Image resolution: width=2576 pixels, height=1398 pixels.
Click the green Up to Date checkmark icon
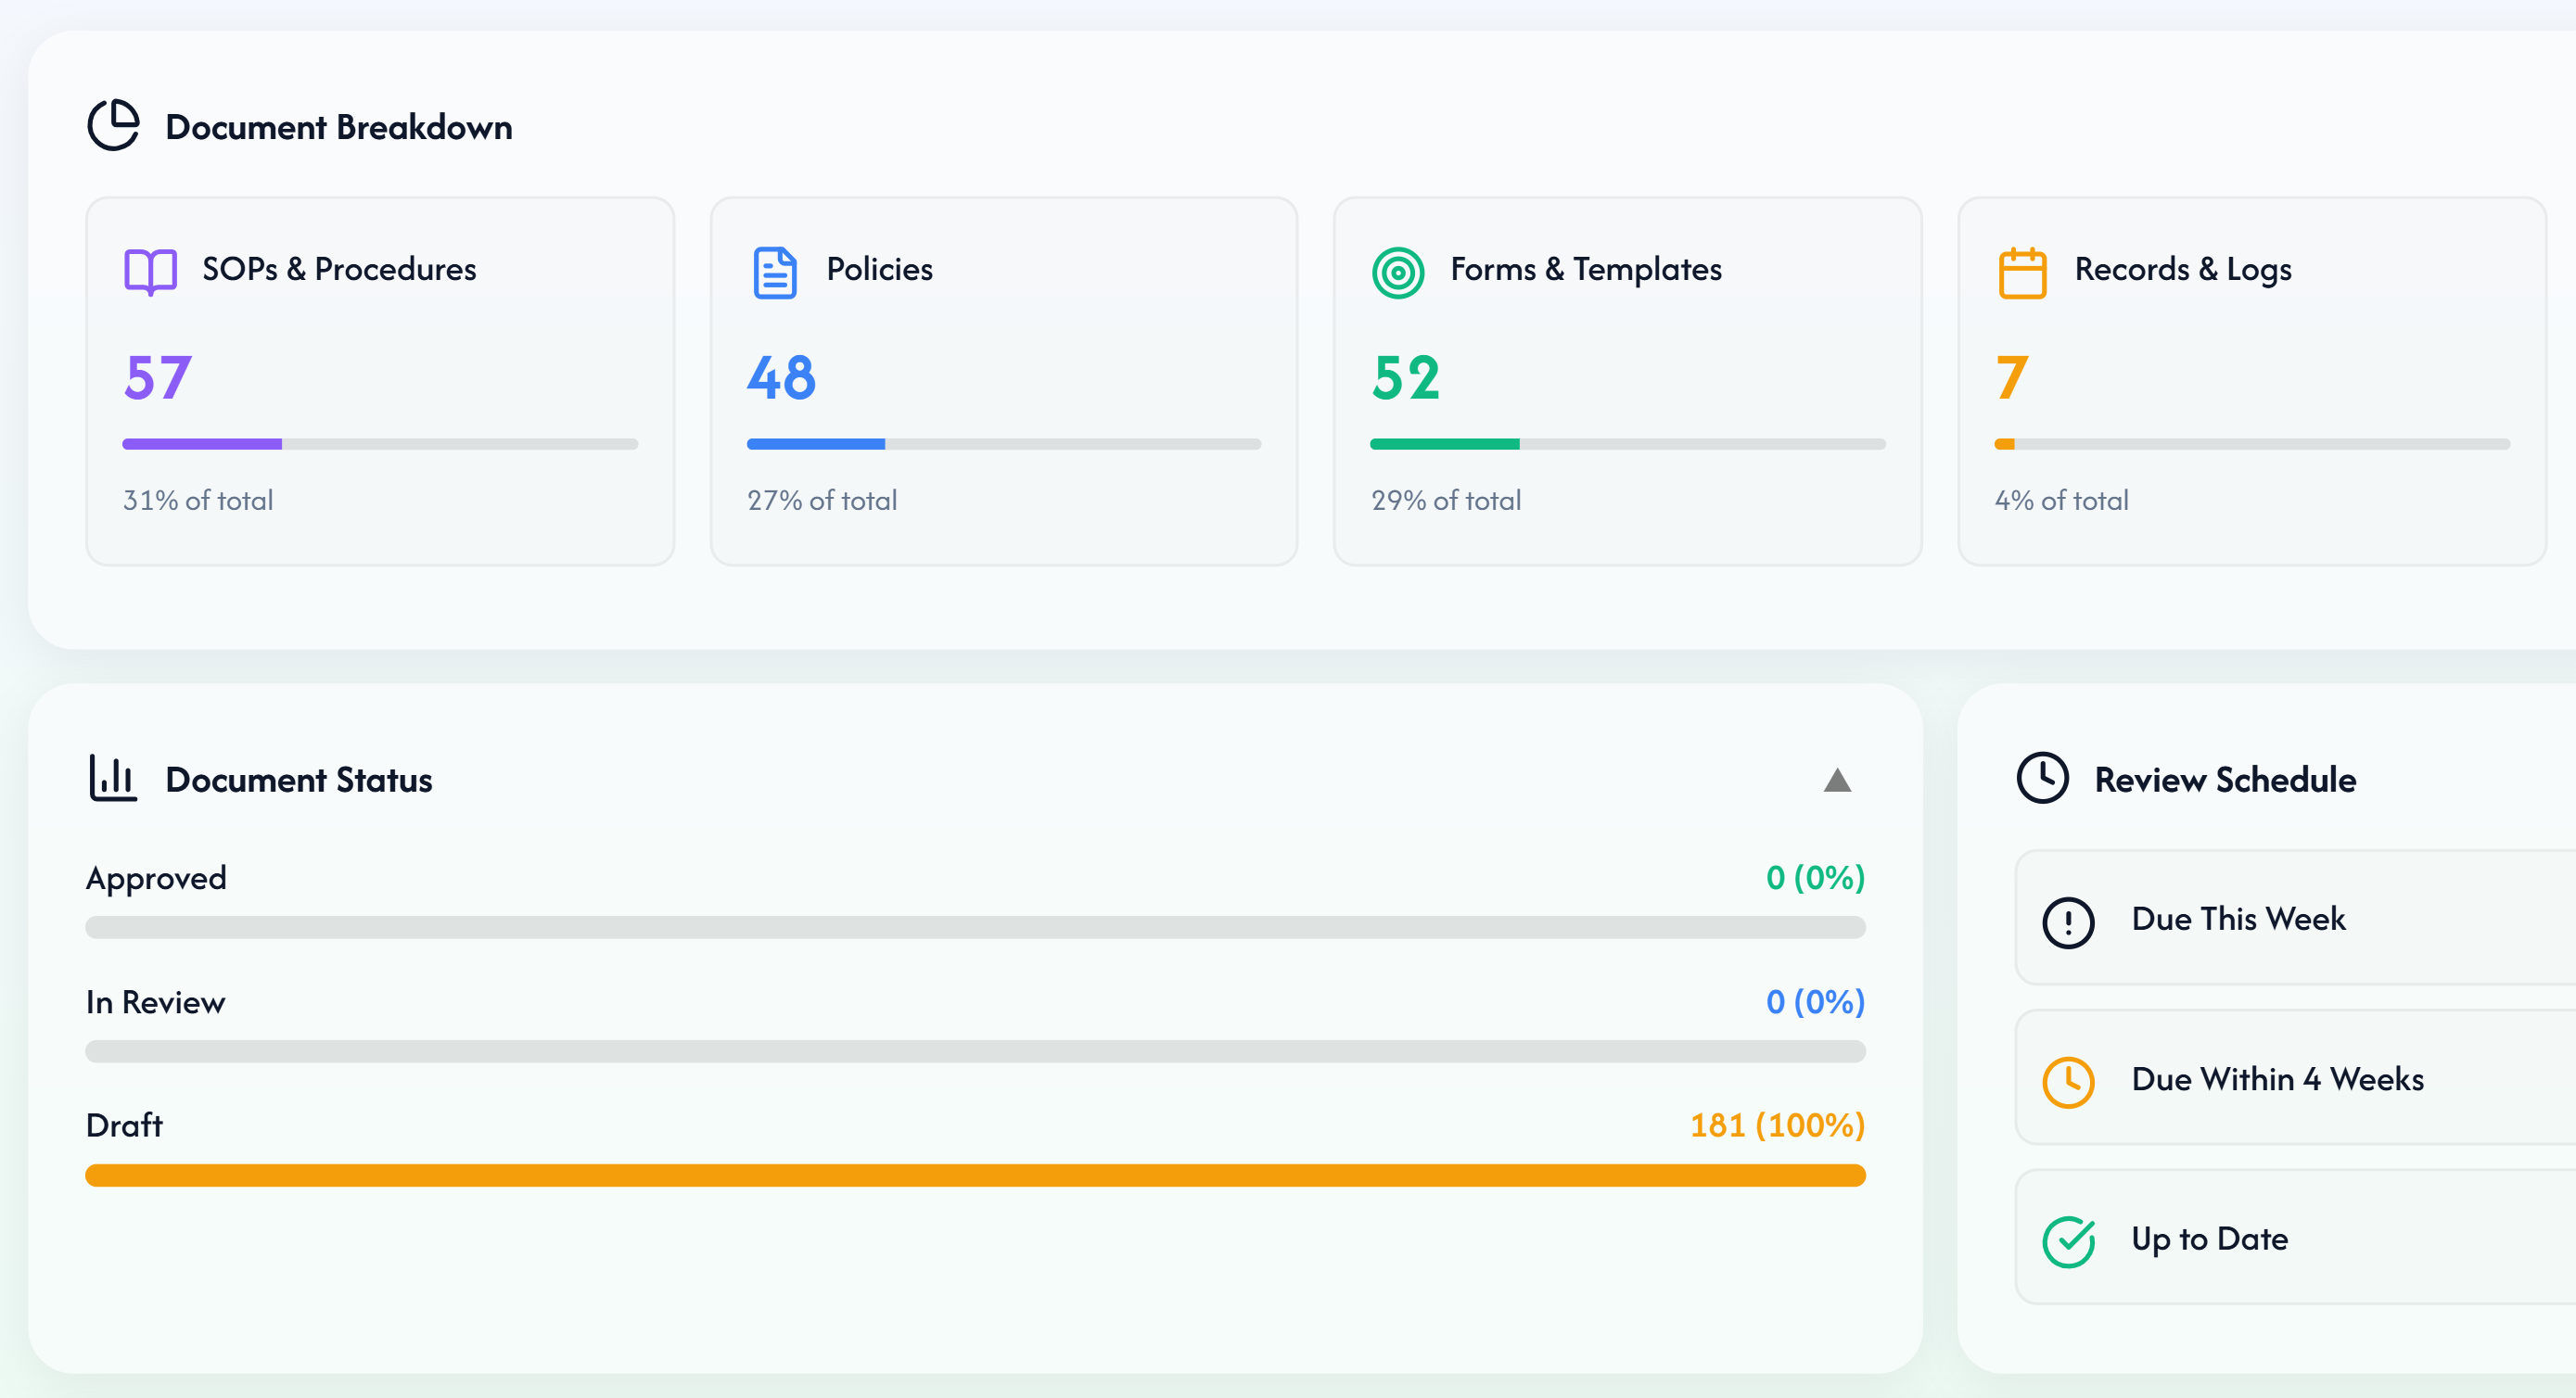click(x=2067, y=1241)
